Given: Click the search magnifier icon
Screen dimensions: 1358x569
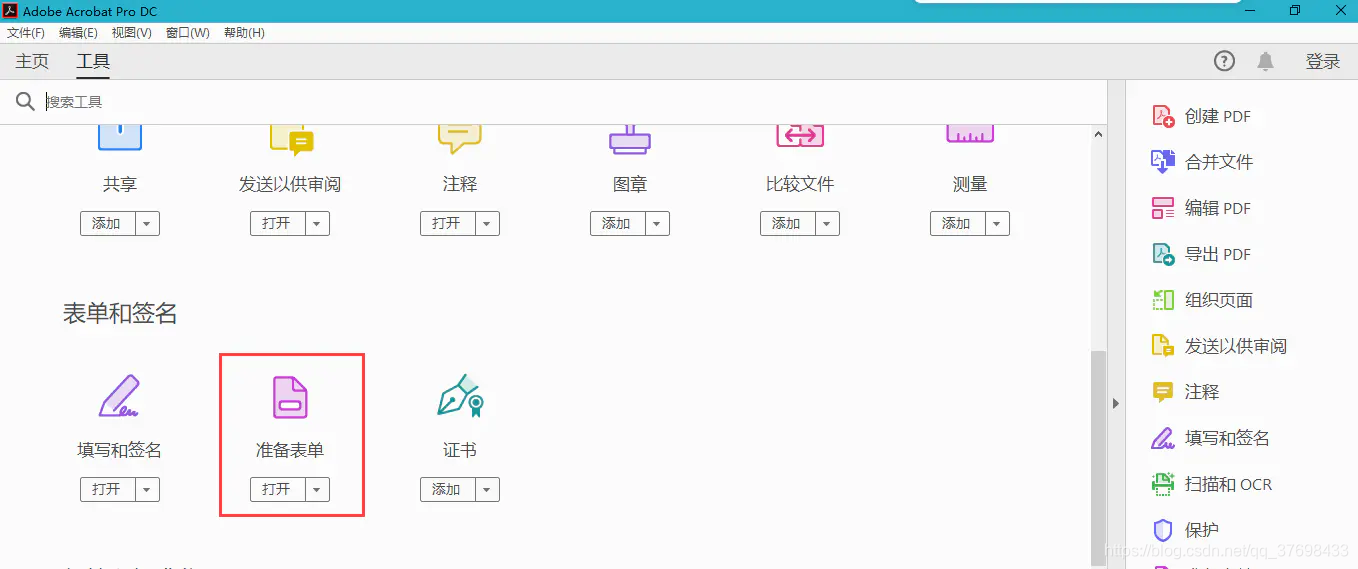Looking at the screenshot, I should click(x=25, y=101).
